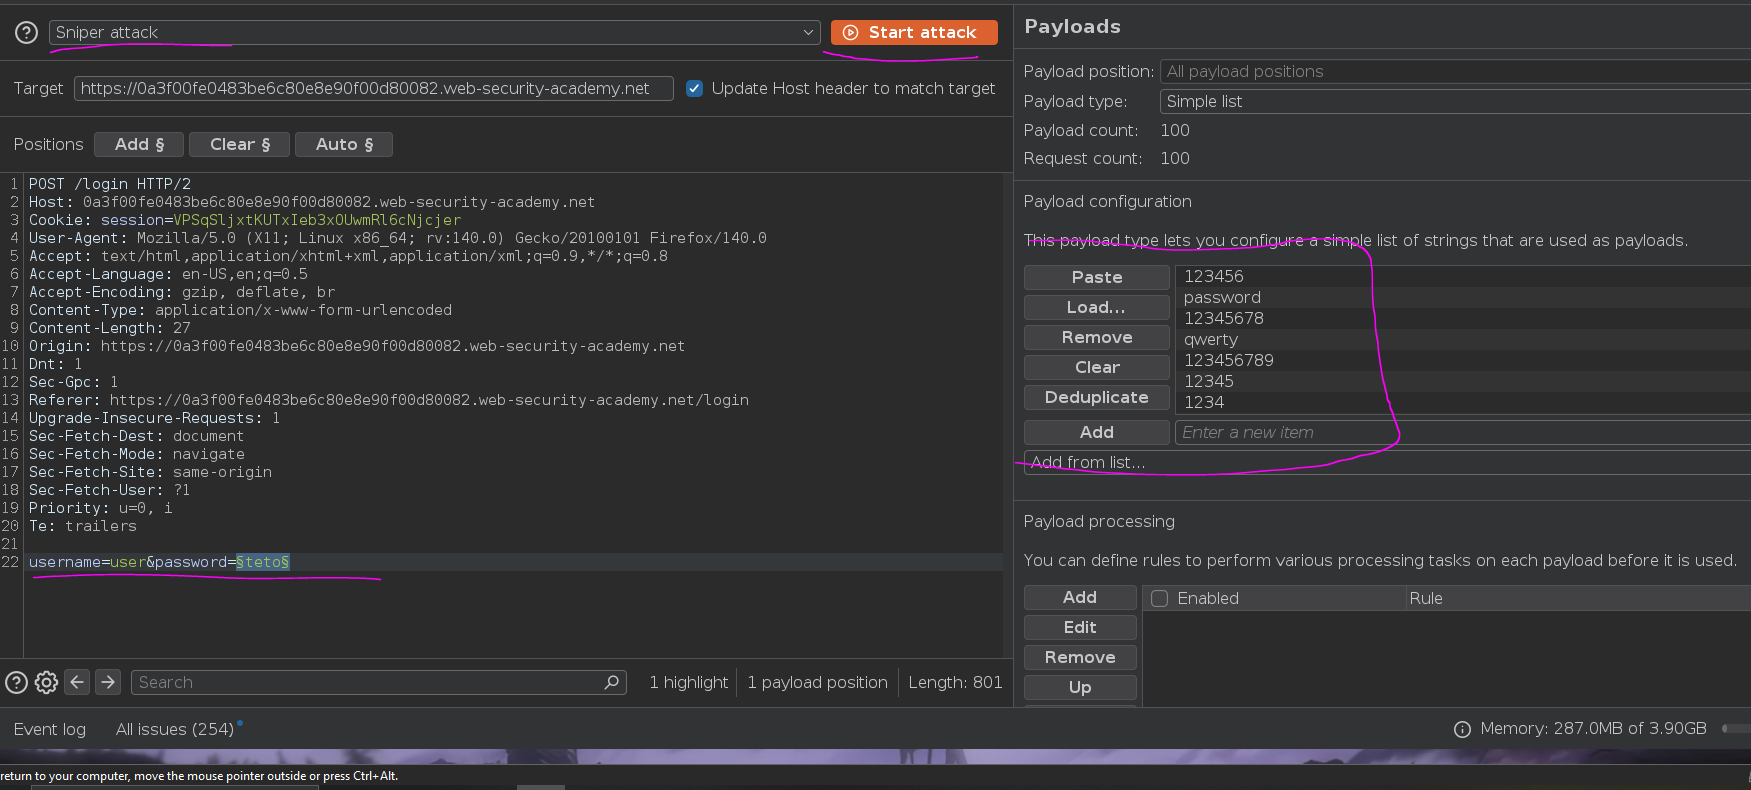Select payload 1234 in the list
The height and width of the screenshot is (790, 1751).
pyautogui.click(x=1463, y=402)
